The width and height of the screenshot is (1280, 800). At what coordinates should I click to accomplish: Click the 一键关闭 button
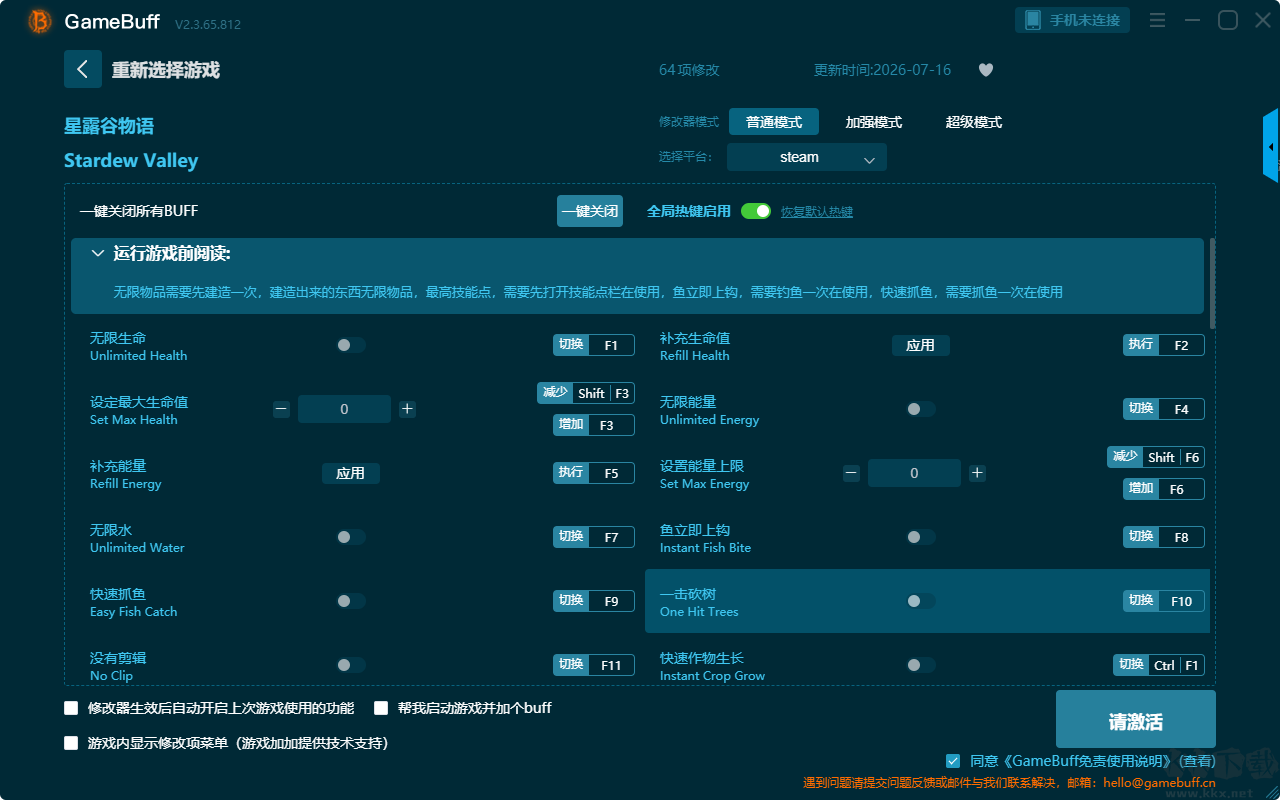click(x=590, y=211)
